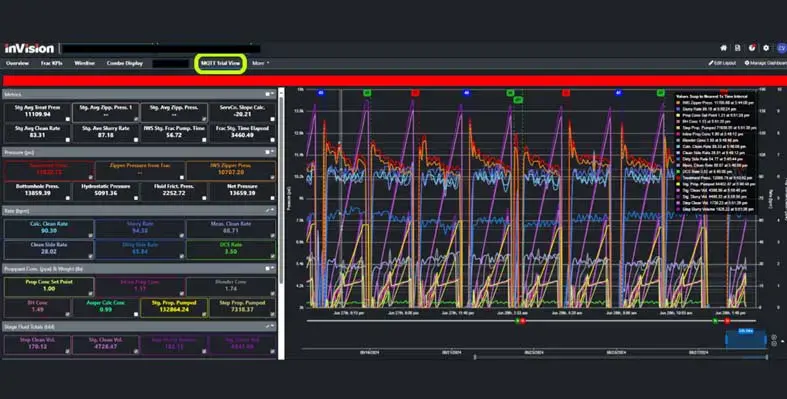This screenshot has width=787, height=399.
Task: Click the edit icon in Rate panel header
Action: (268, 210)
